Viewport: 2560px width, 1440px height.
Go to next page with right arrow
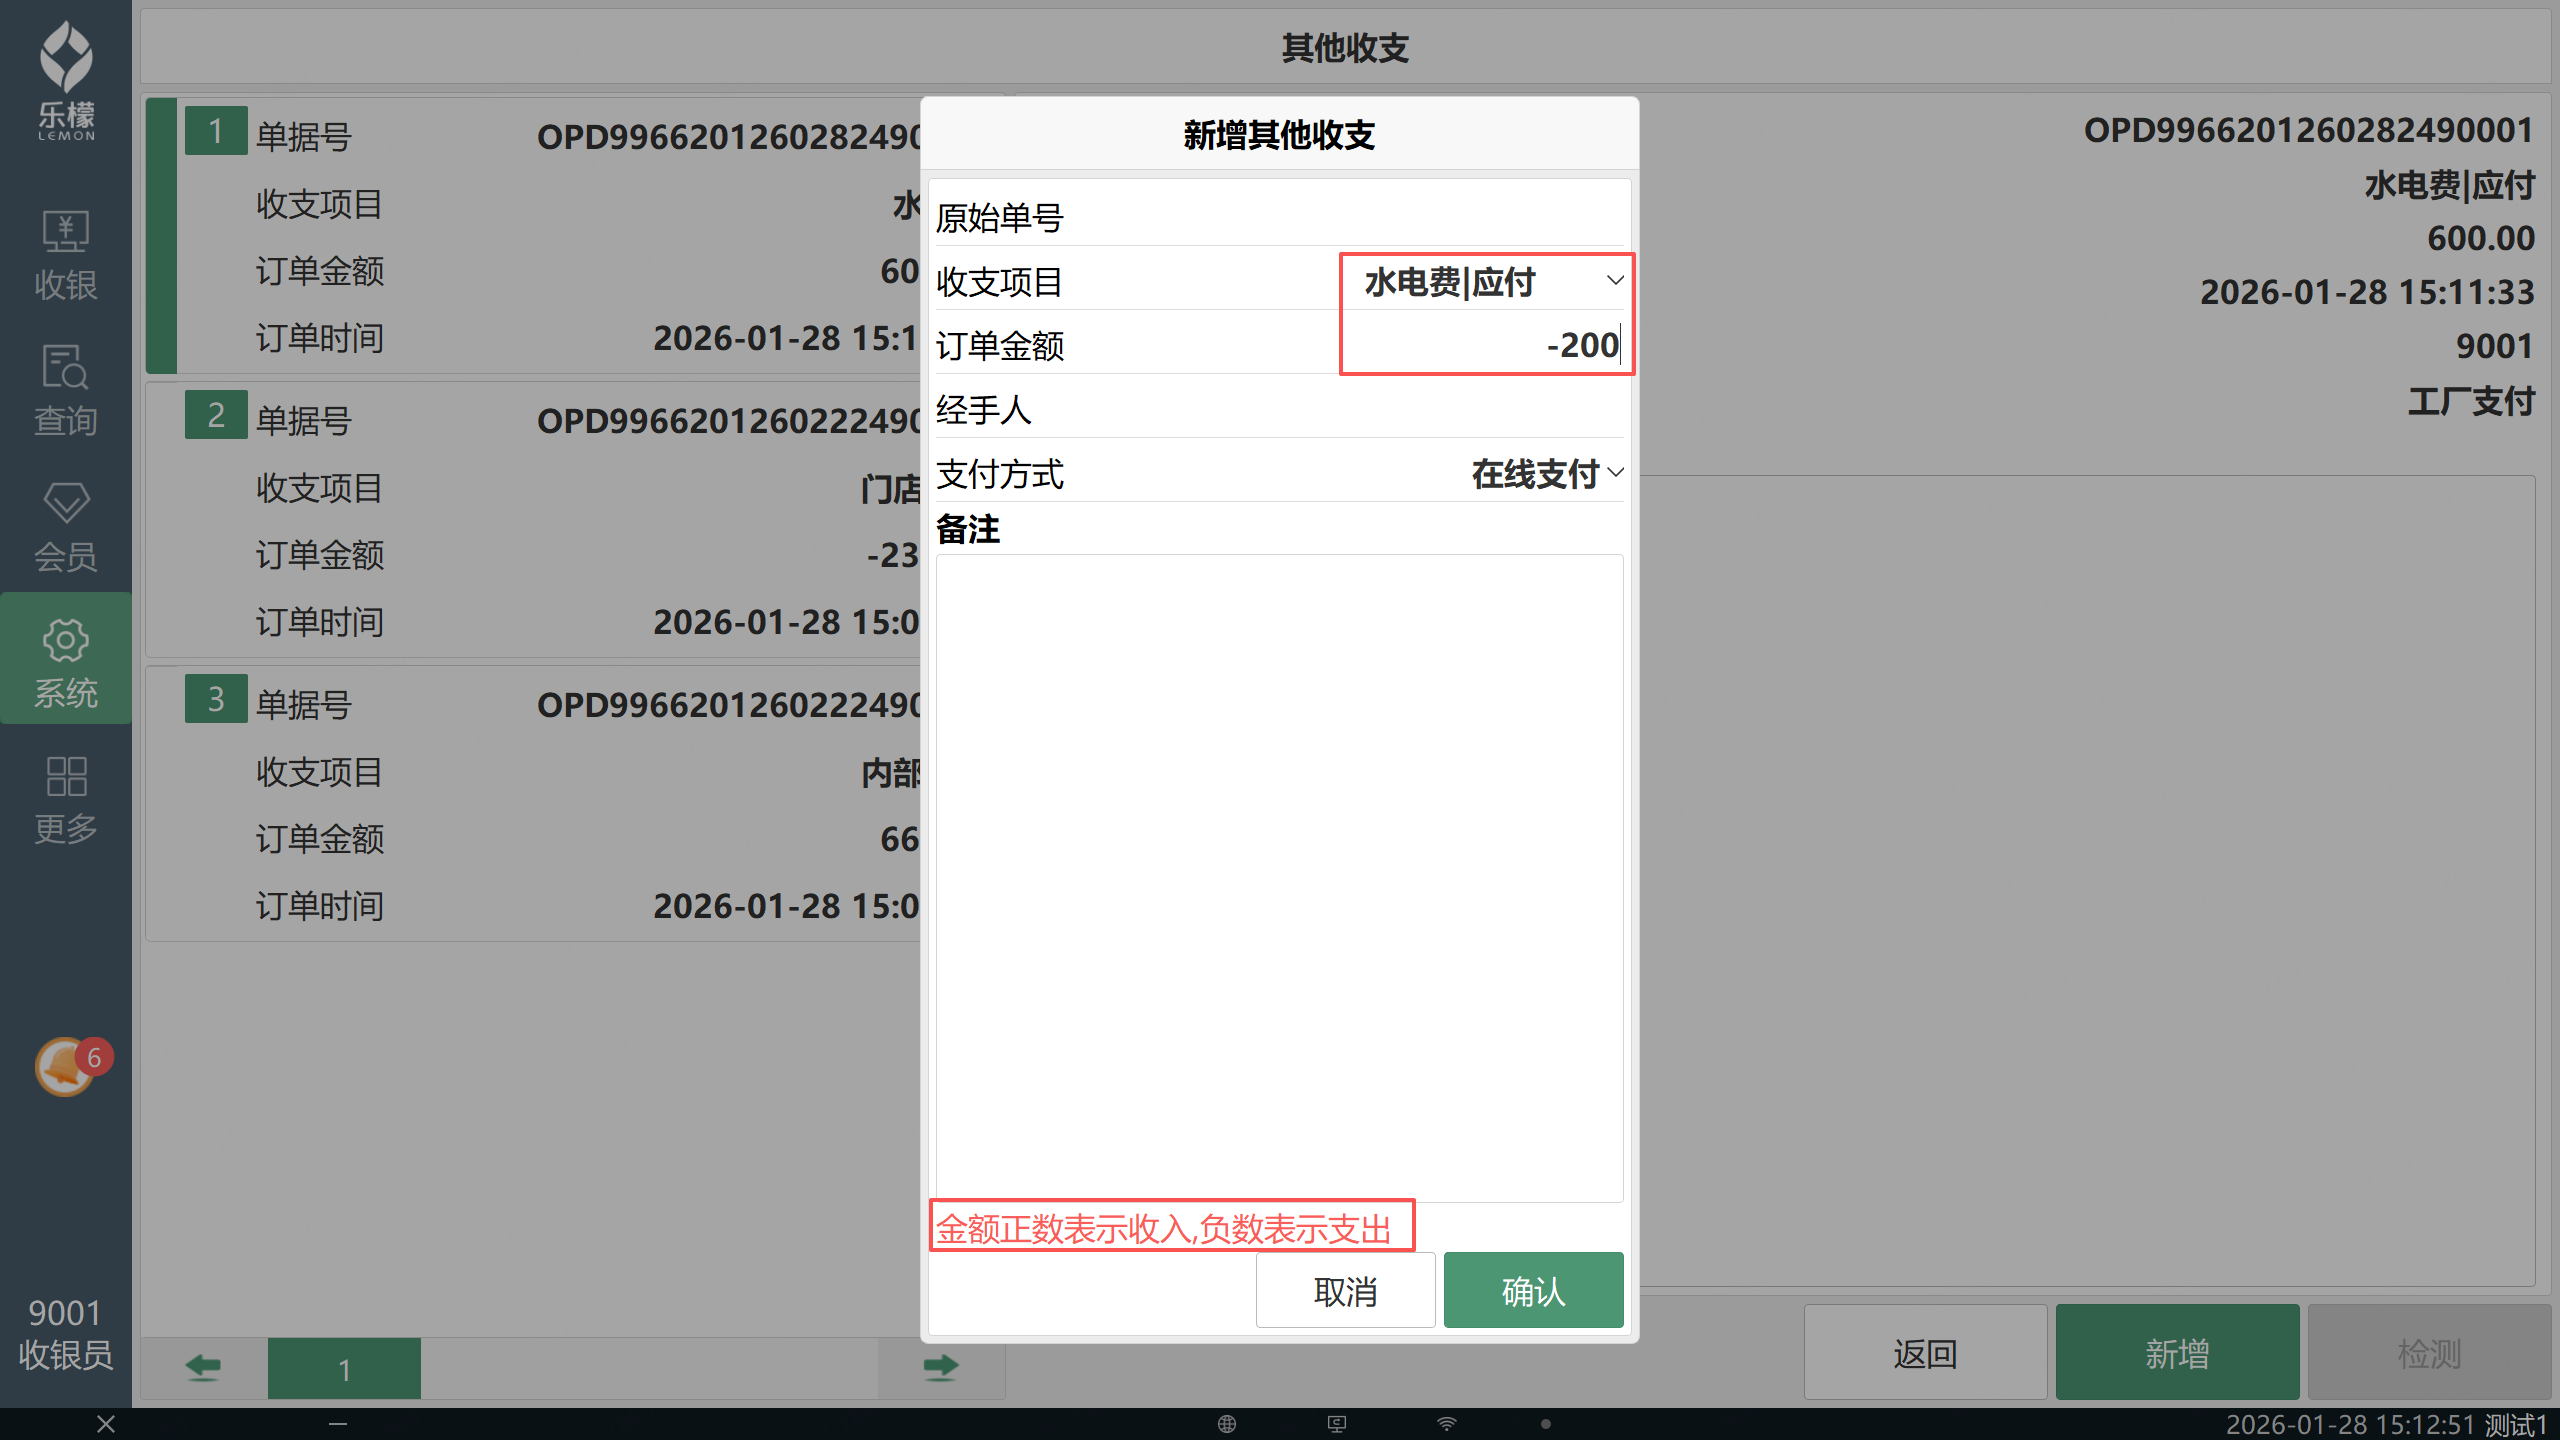pyautogui.click(x=940, y=1367)
